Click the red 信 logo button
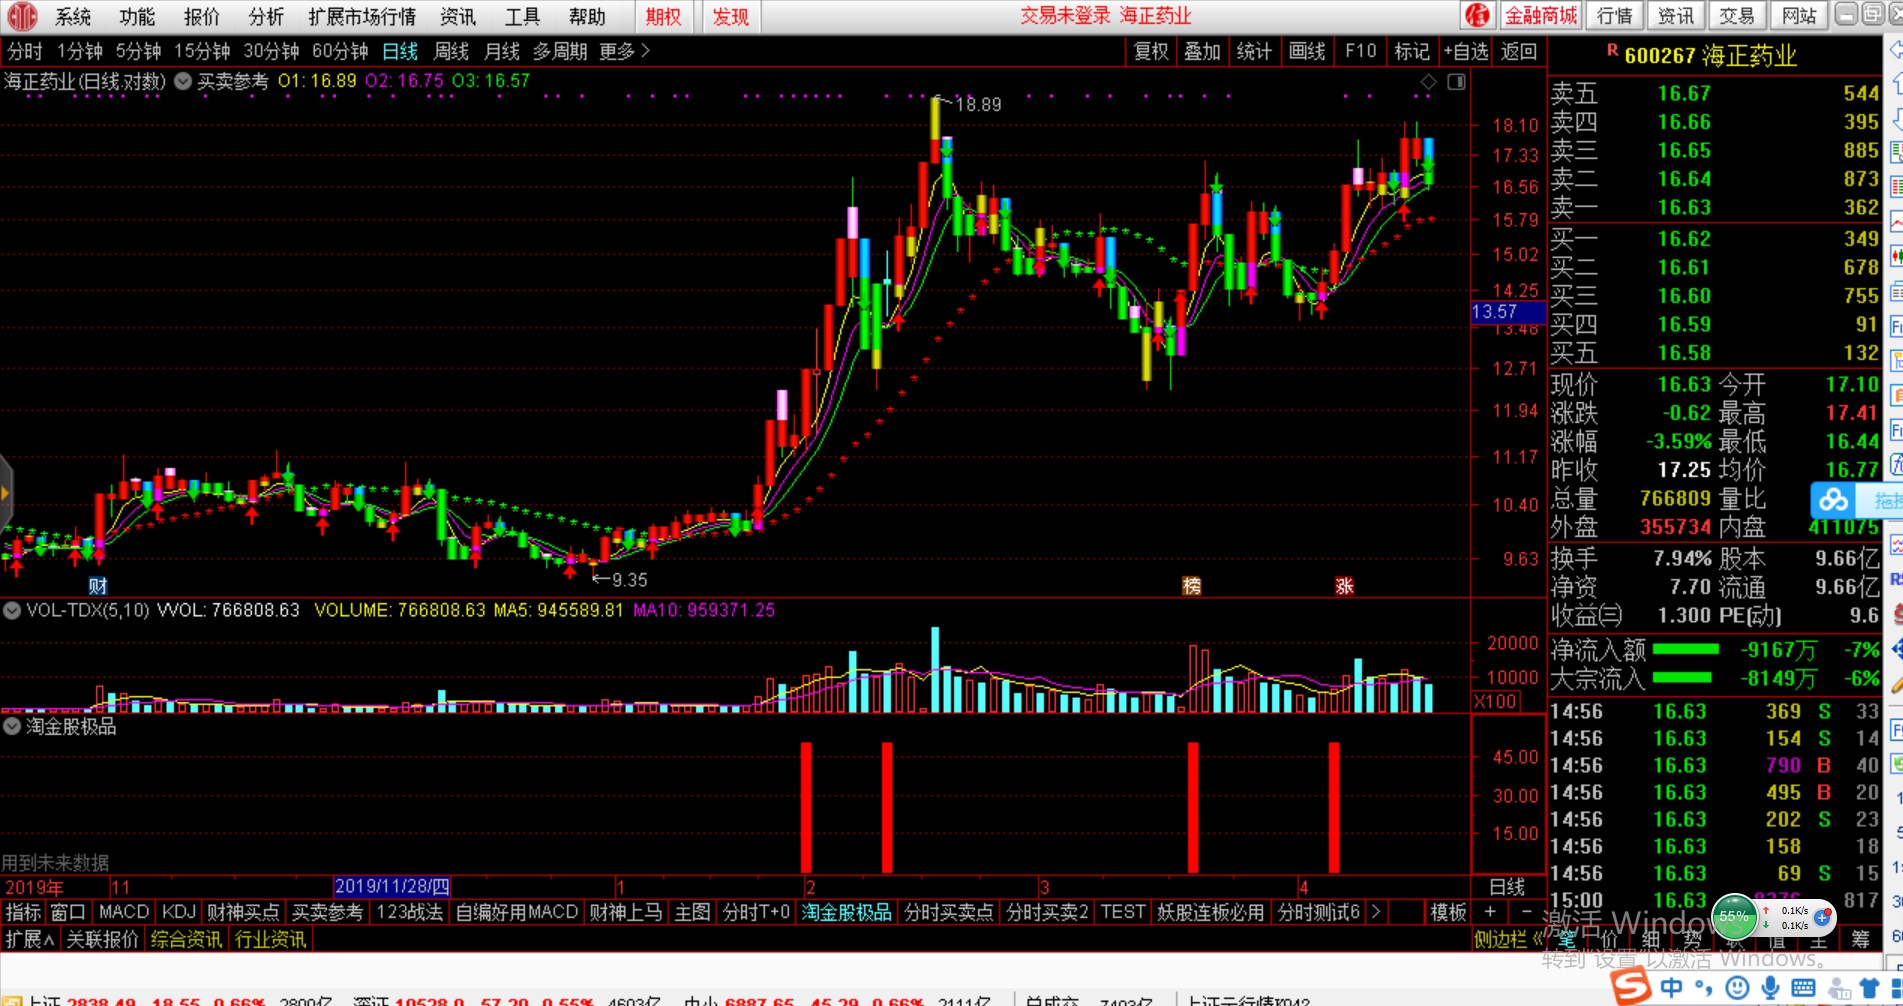 pyautogui.click(x=1478, y=15)
